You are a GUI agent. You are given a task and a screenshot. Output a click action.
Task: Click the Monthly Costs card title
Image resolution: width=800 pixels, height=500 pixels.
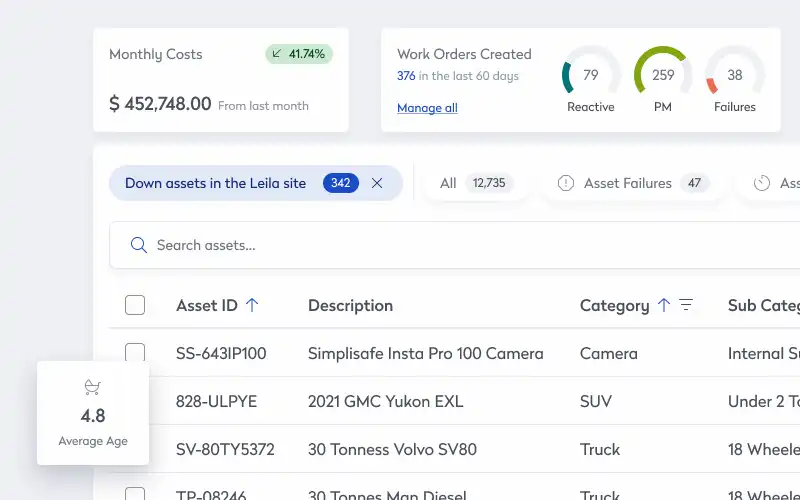(156, 54)
